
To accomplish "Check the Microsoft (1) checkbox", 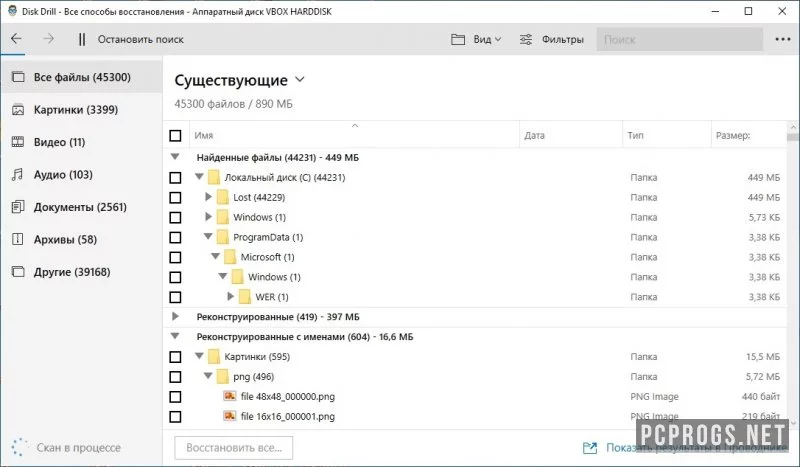I will coord(175,257).
